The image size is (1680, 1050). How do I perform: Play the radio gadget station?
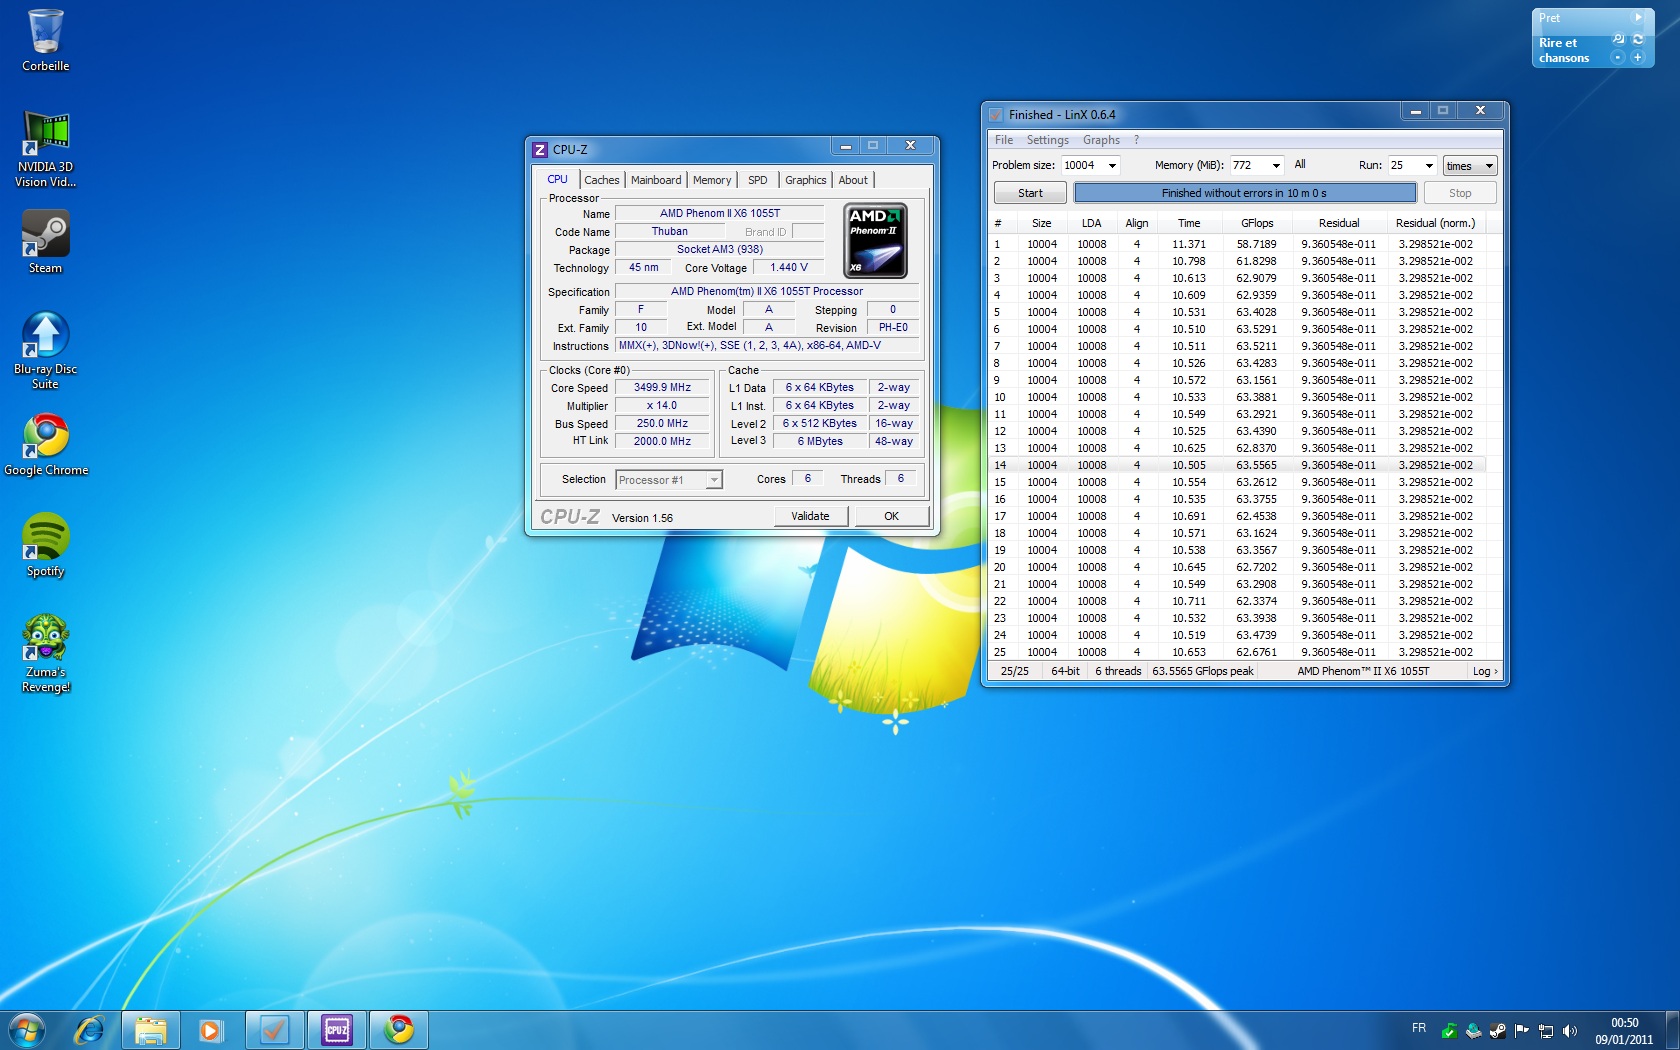(x=1637, y=18)
